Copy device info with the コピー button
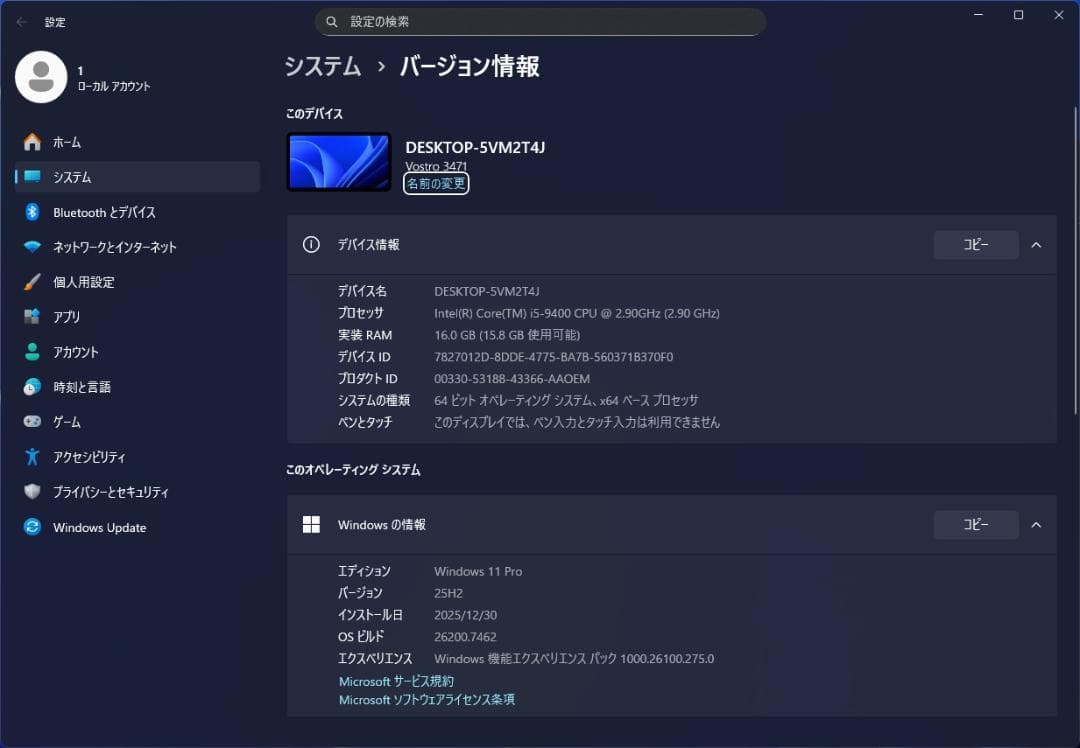 pos(975,245)
